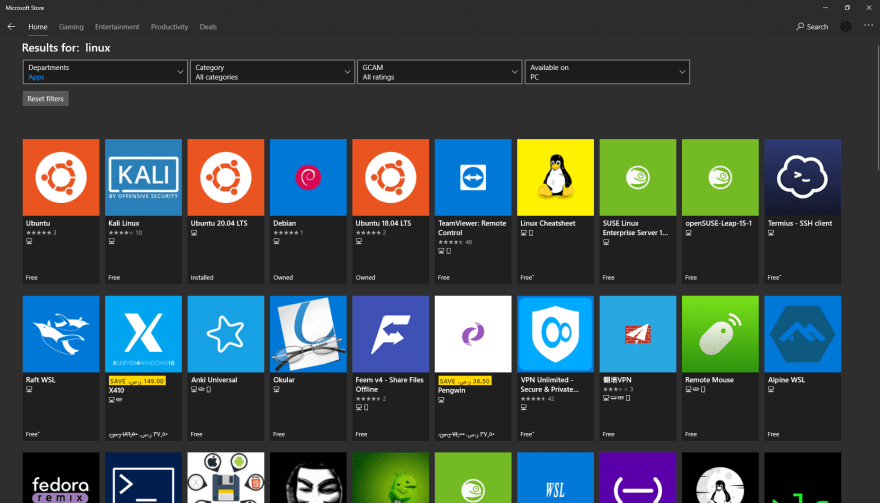
Task: Expand the Departments filter dropdown
Action: coord(105,72)
